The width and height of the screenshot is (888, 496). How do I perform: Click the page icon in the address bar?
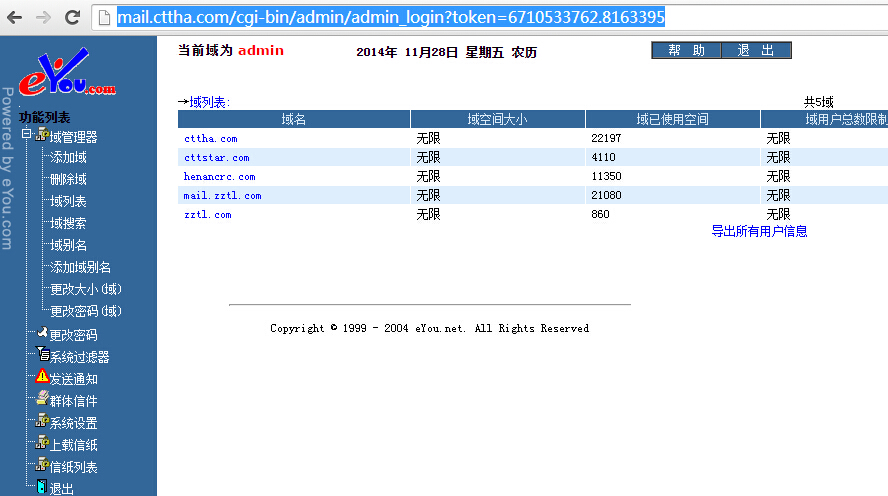click(x=104, y=18)
